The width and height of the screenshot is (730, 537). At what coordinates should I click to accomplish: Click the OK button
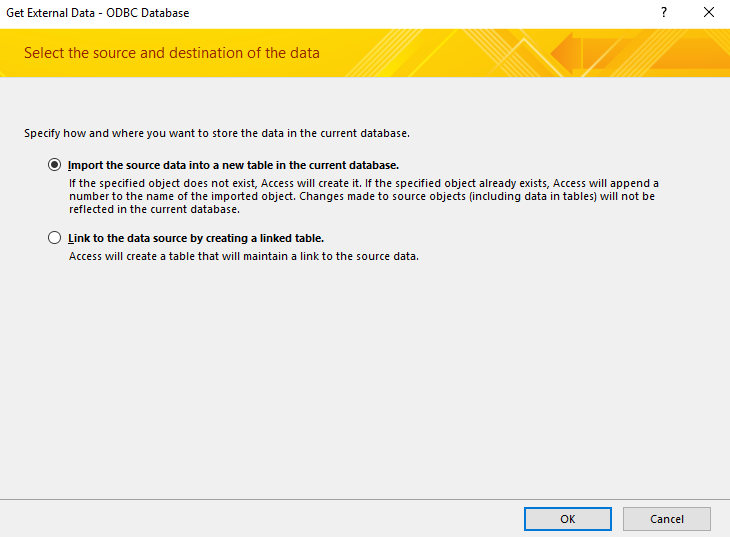[x=567, y=519]
